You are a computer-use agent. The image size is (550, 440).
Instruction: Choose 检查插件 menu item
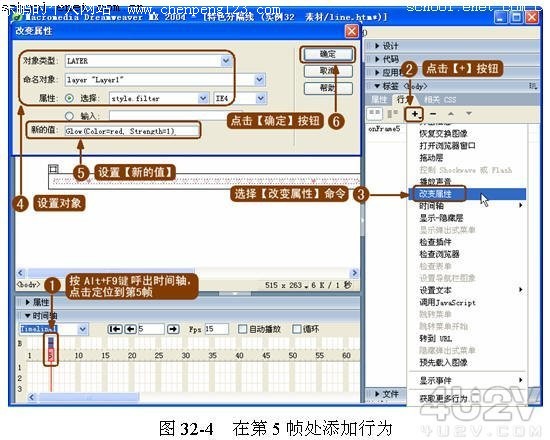click(435, 242)
